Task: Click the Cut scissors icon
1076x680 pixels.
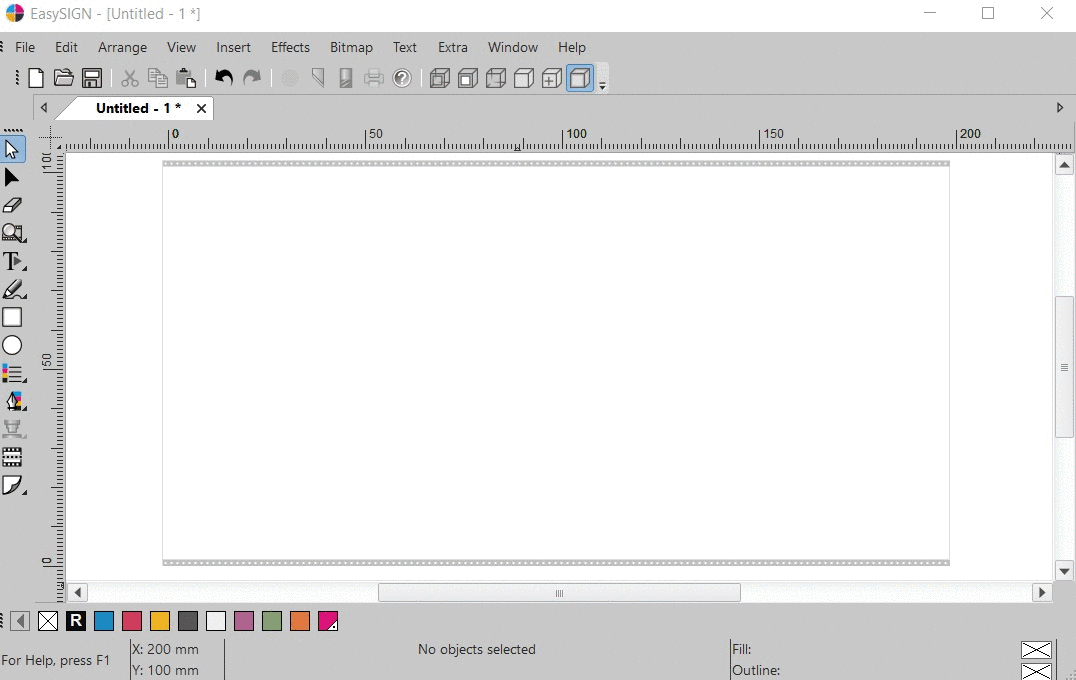Action: tap(130, 78)
